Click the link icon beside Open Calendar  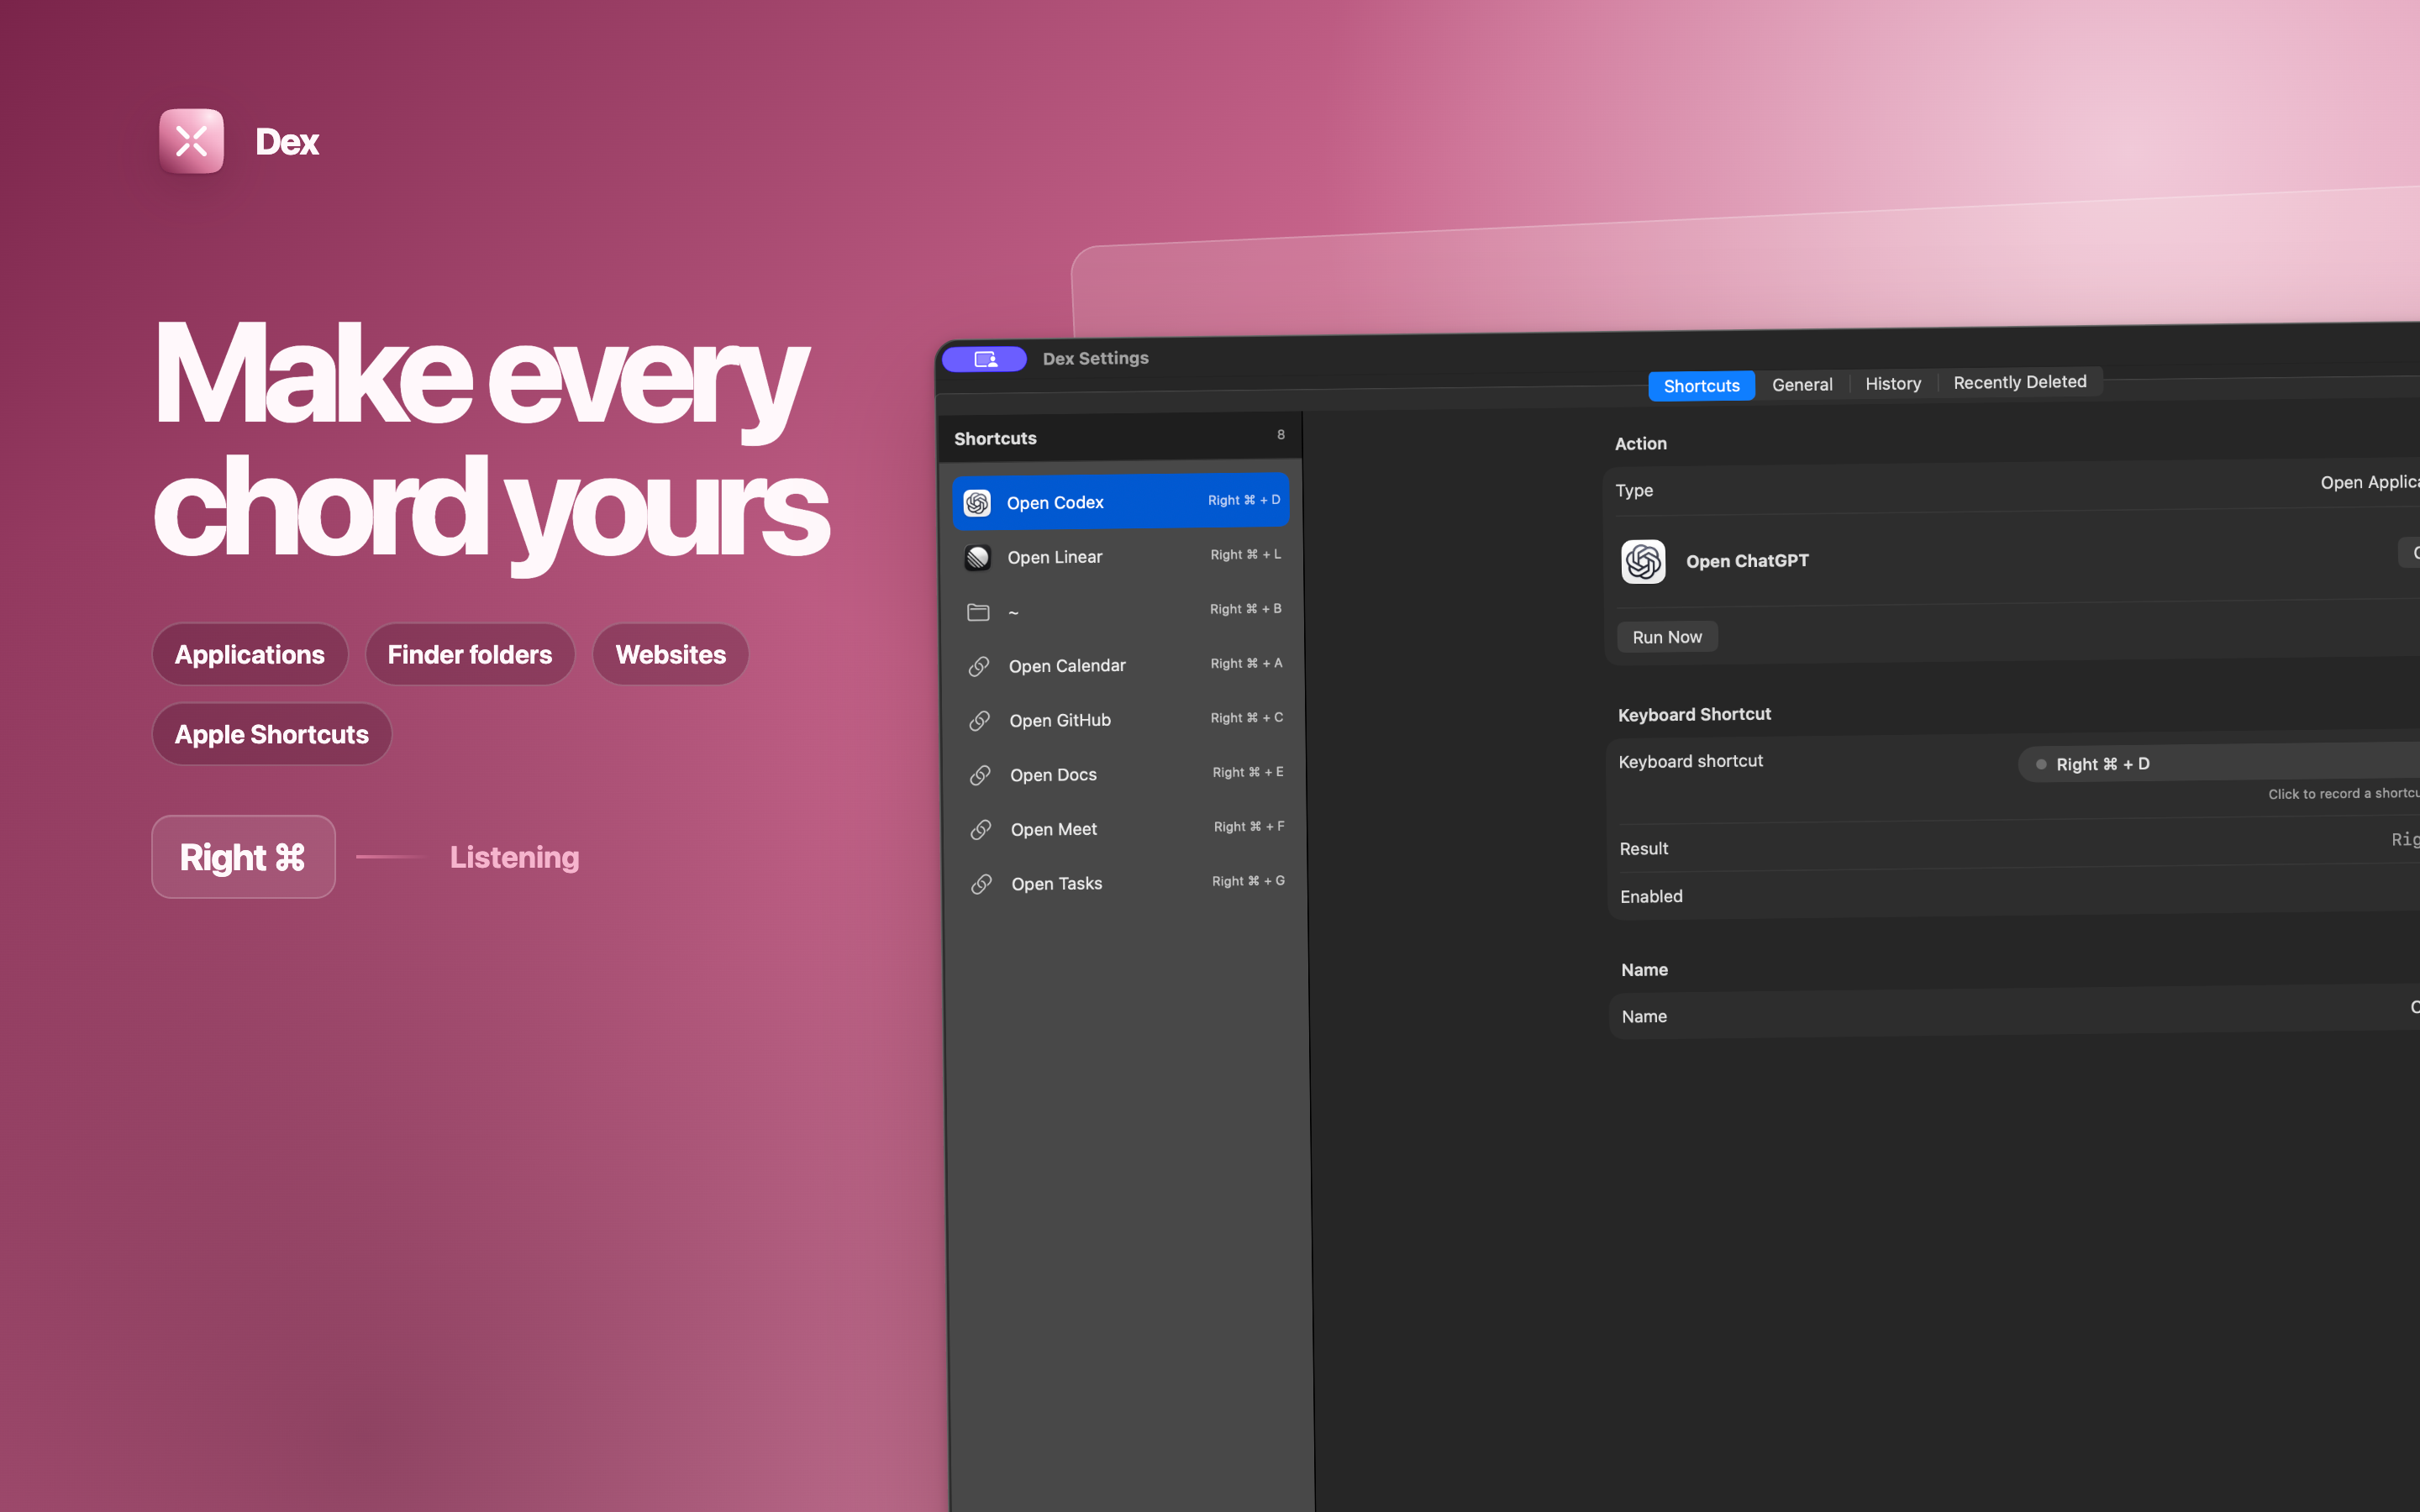979,666
